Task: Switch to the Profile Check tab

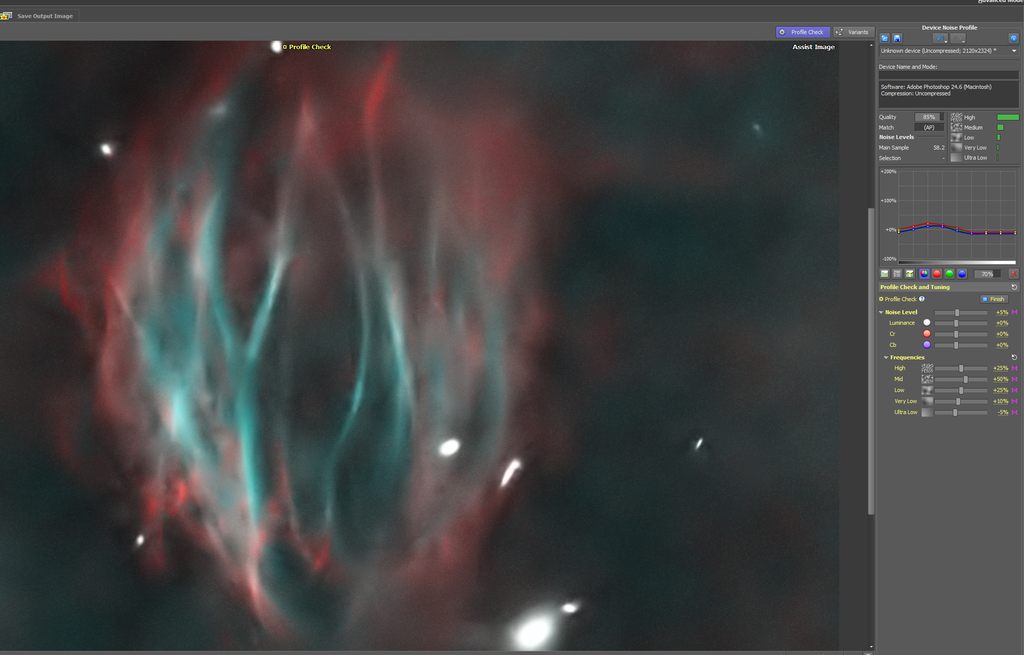Action: coord(803,32)
